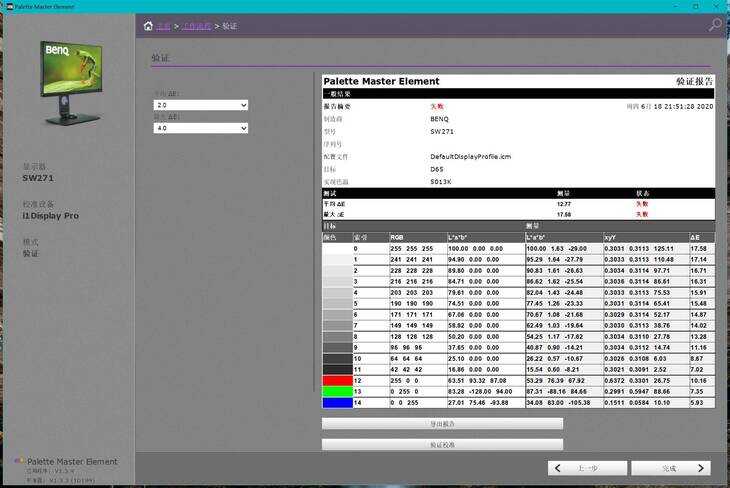The width and height of the screenshot is (730, 488).
Task: Click RGB value 255 0 0
Action: pyautogui.click(x=405, y=380)
